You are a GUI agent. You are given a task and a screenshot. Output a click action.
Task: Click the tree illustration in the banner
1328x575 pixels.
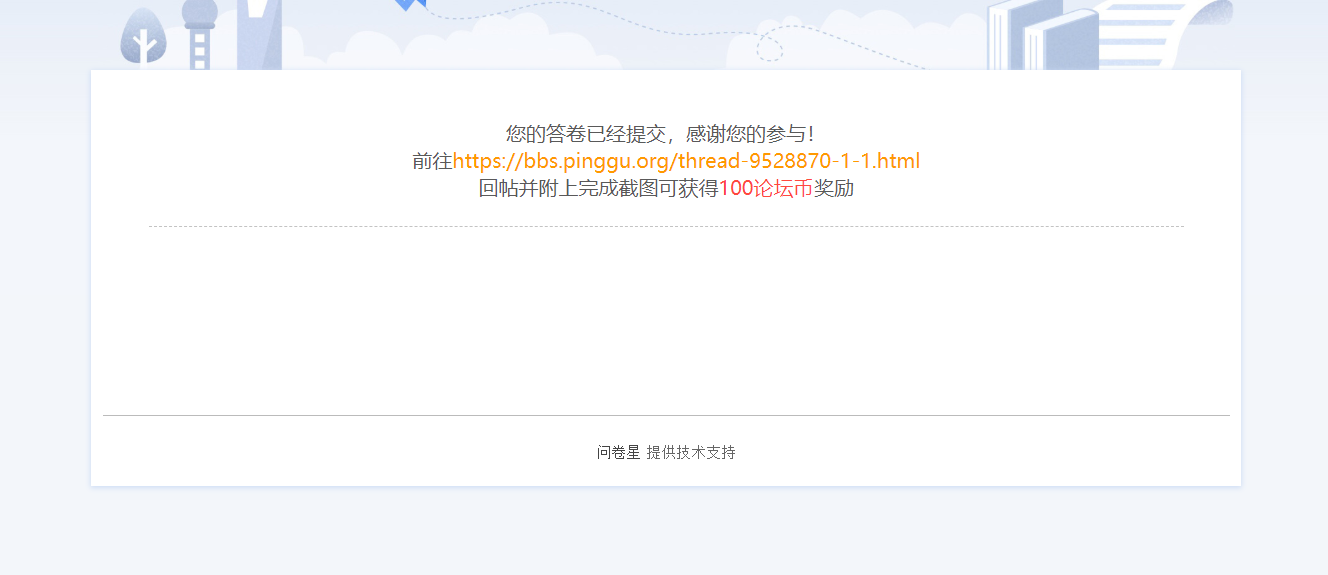click(x=143, y=36)
